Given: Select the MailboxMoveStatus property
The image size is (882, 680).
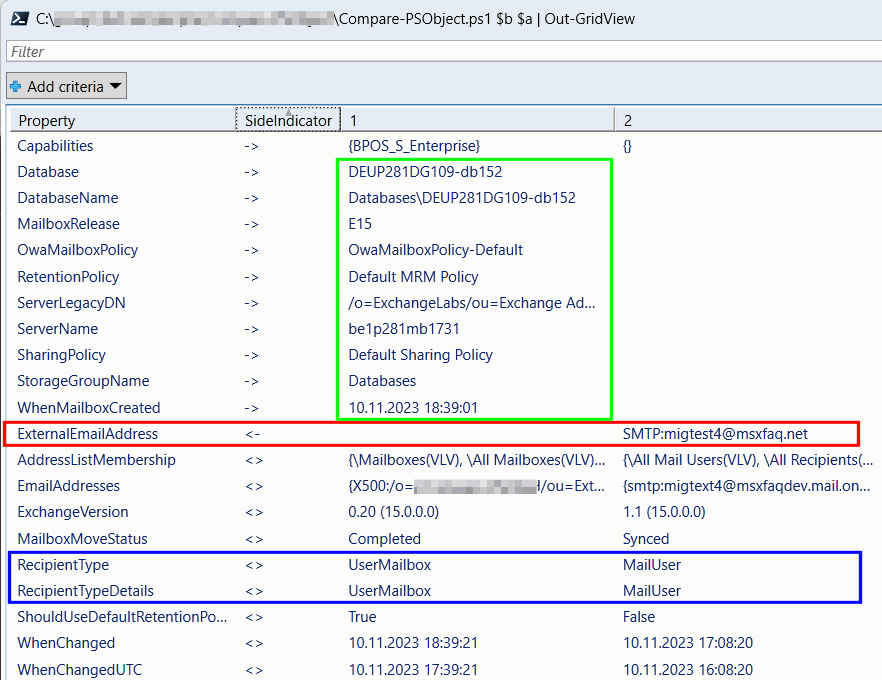Looking at the screenshot, I should 83,539.
